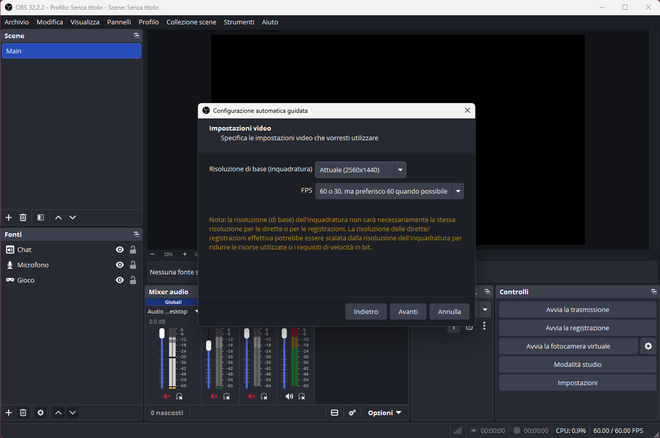Move scene down arrow in Scene panel
Screen dimensions: 660x438
point(72,218)
